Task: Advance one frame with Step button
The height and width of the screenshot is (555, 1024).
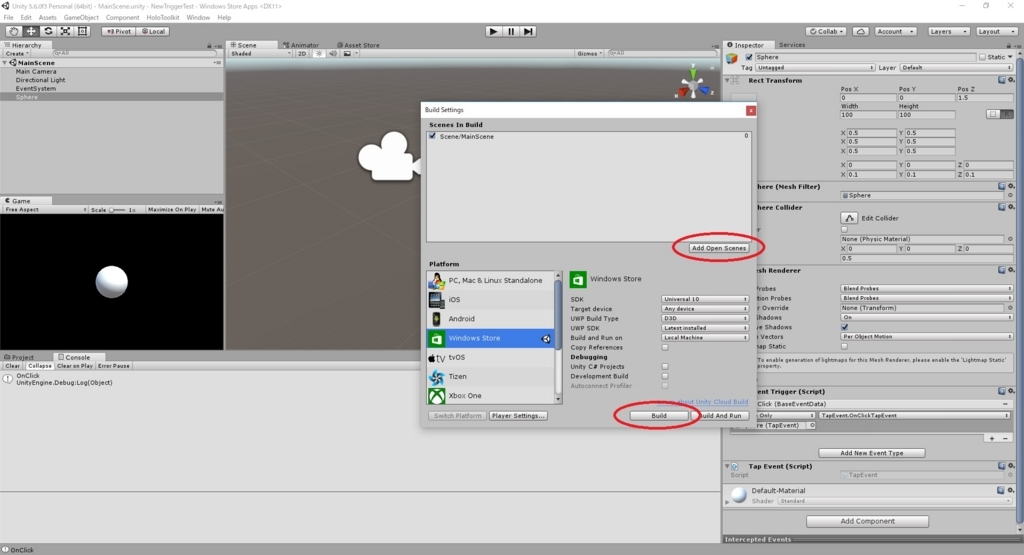Action: coord(528,31)
